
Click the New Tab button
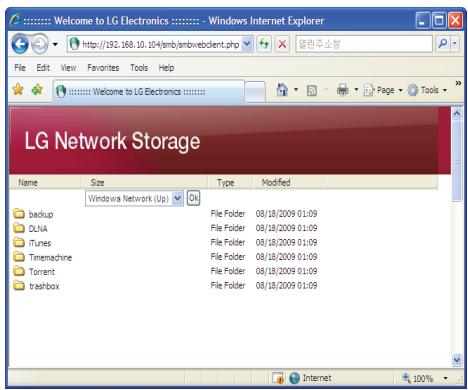click(255, 91)
